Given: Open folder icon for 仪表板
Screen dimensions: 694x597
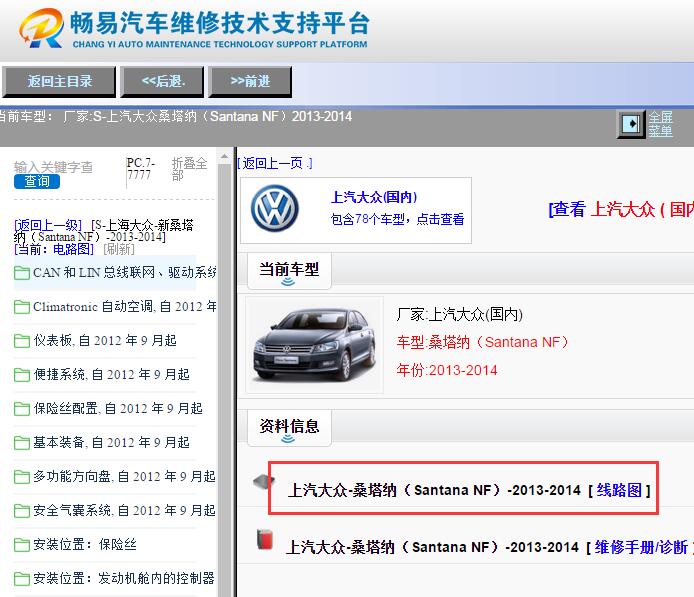Looking at the screenshot, I should point(22,341).
